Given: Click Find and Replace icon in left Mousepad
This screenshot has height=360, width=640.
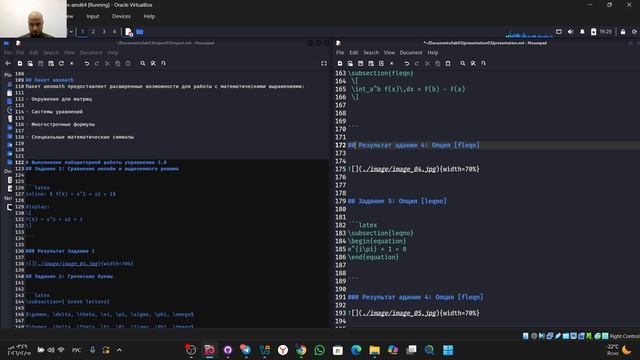Looking at the screenshot, I should [153, 63].
